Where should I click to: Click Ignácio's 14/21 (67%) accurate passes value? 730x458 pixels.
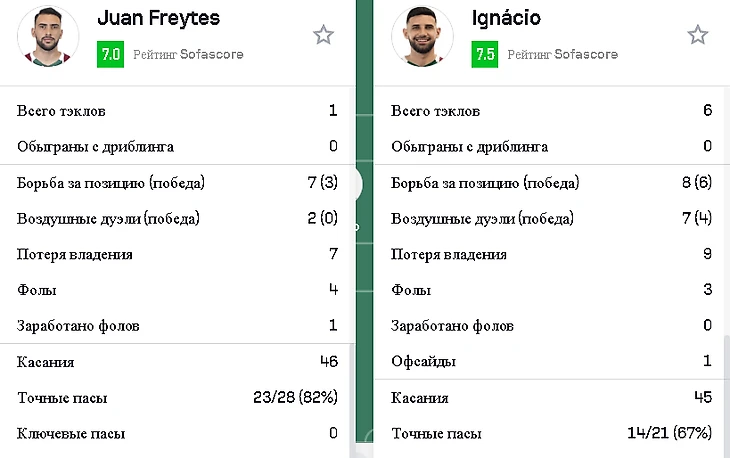click(x=669, y=434)
